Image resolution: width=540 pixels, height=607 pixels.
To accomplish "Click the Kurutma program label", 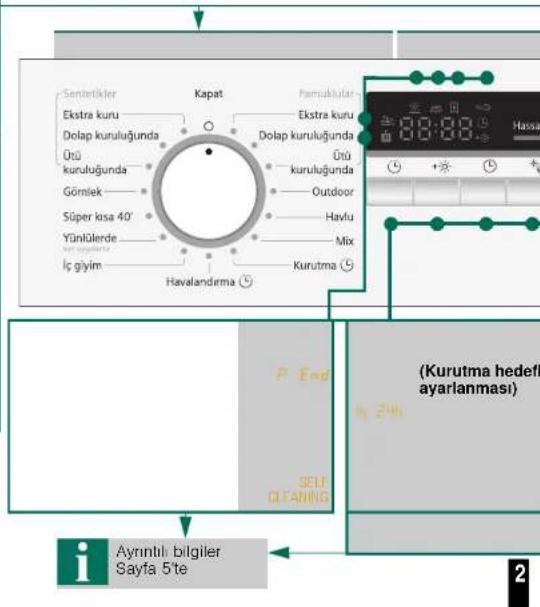I will (x=315, y=265).
